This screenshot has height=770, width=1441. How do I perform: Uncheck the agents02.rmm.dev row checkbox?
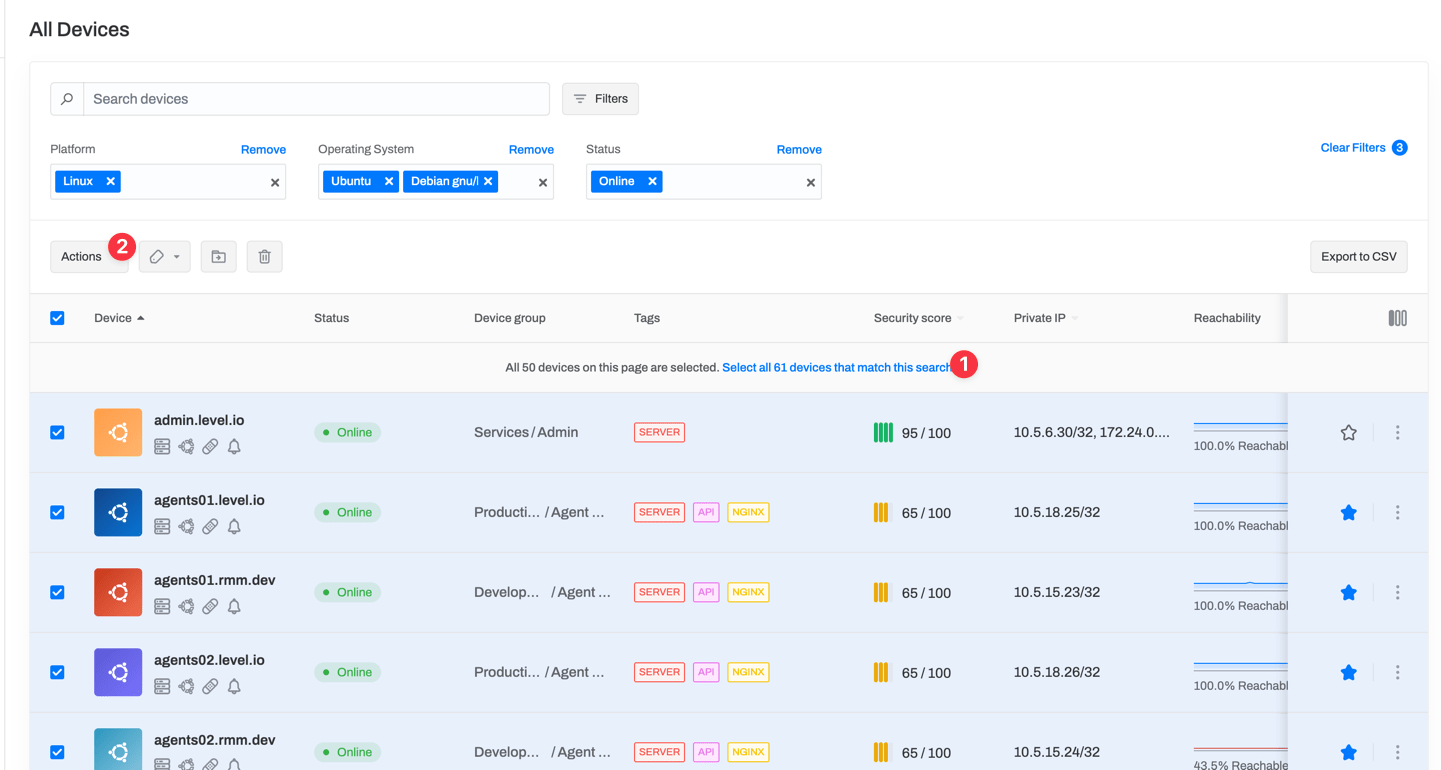pyautogui.click(x=57, y=752)
